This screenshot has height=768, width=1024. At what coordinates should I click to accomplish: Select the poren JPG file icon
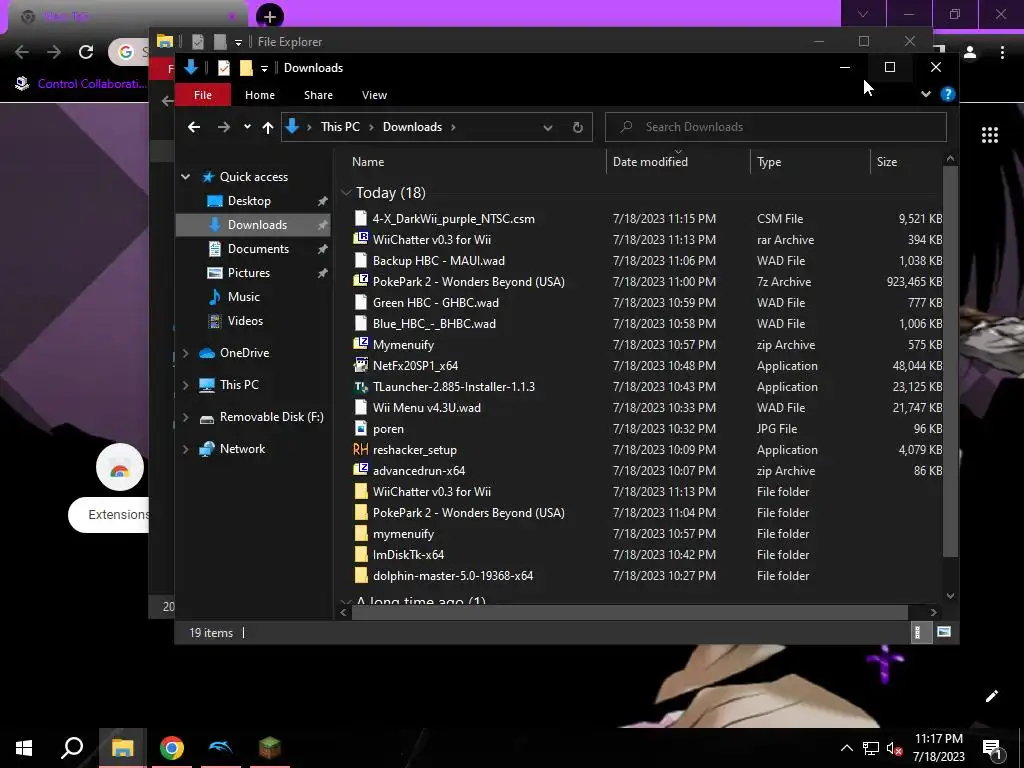pyautogui.click(x=360, y=428)
